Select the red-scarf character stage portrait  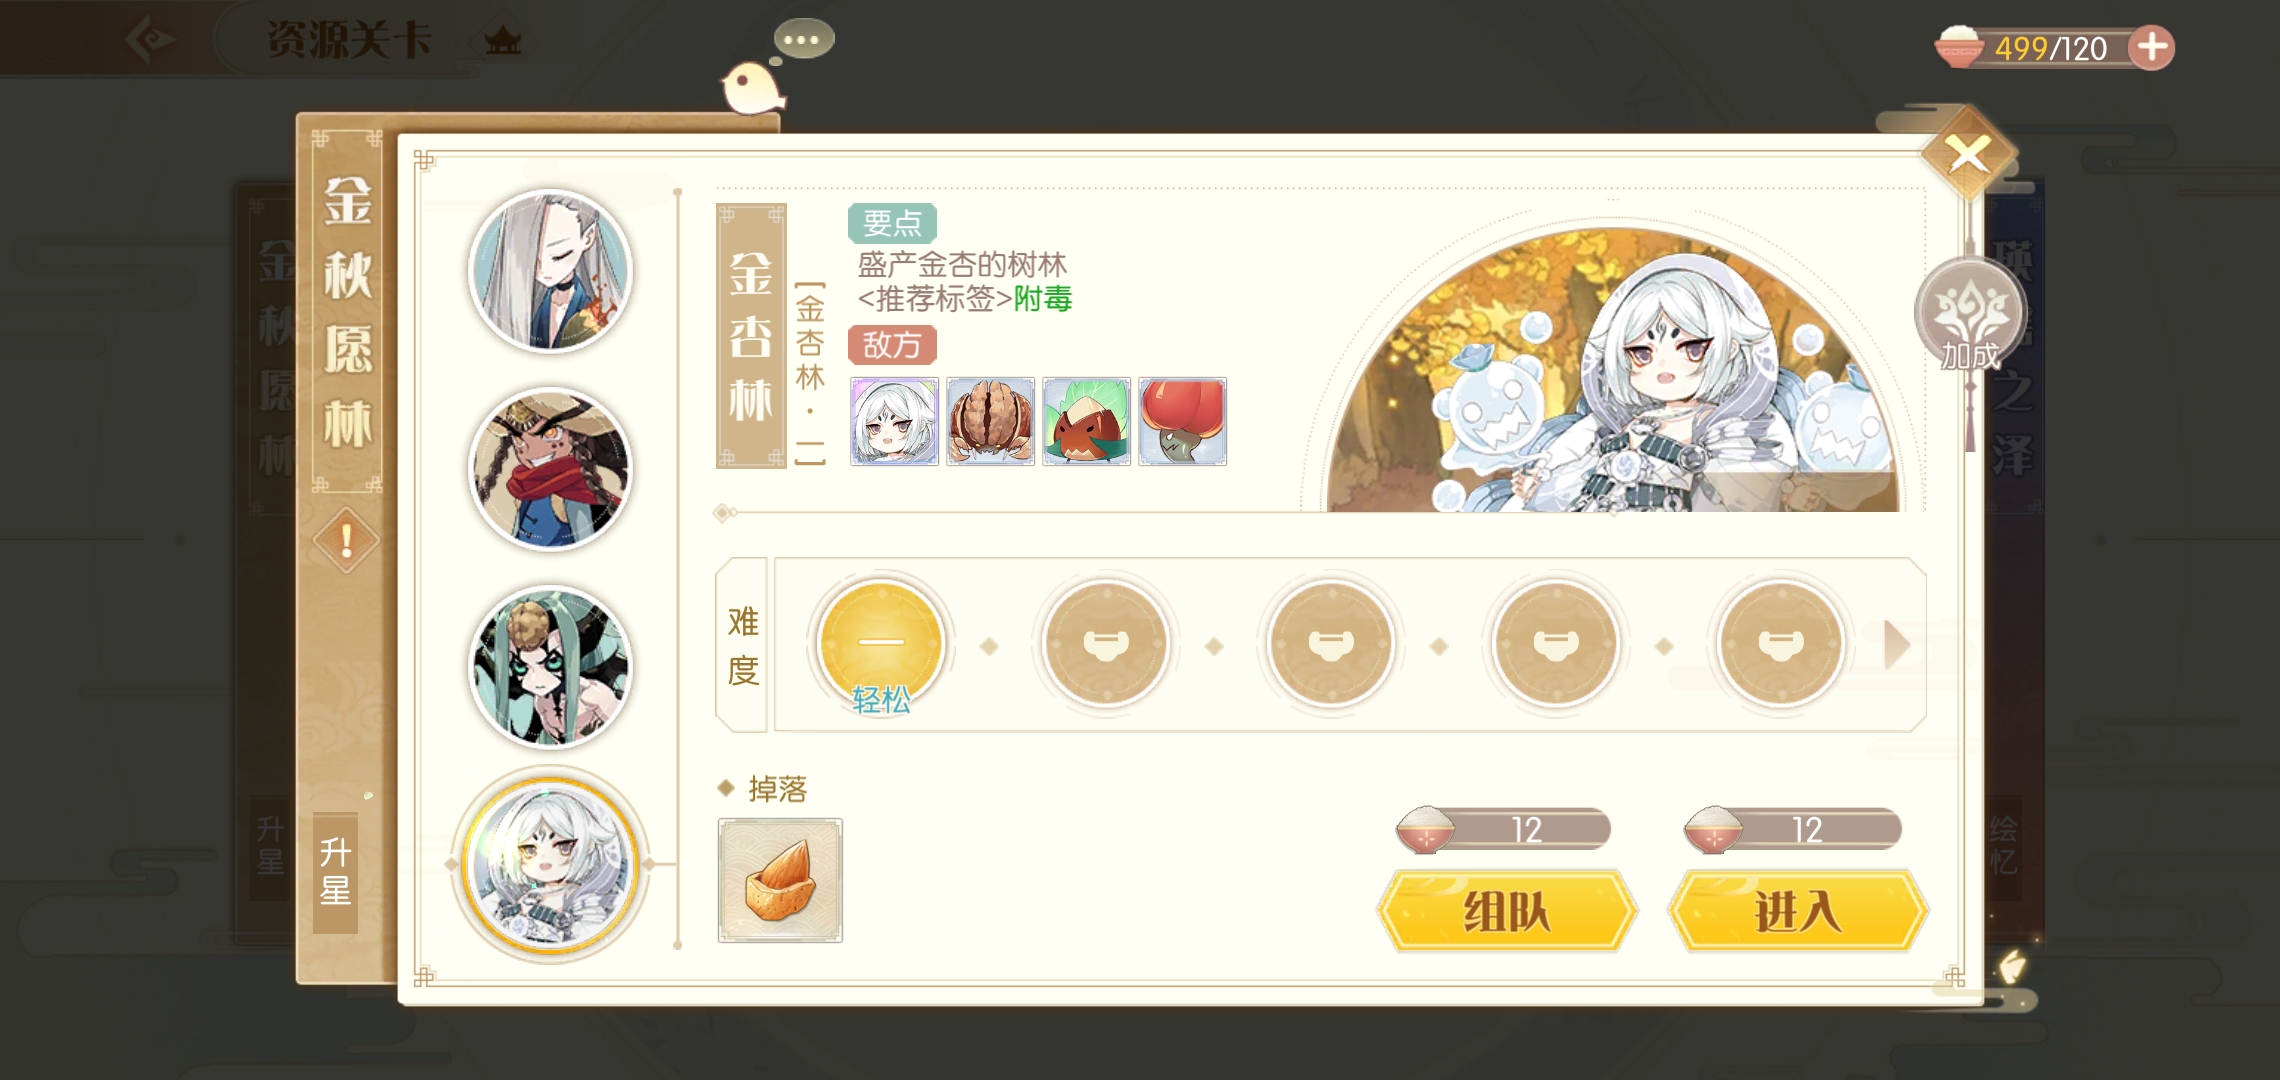pos(550,469)
